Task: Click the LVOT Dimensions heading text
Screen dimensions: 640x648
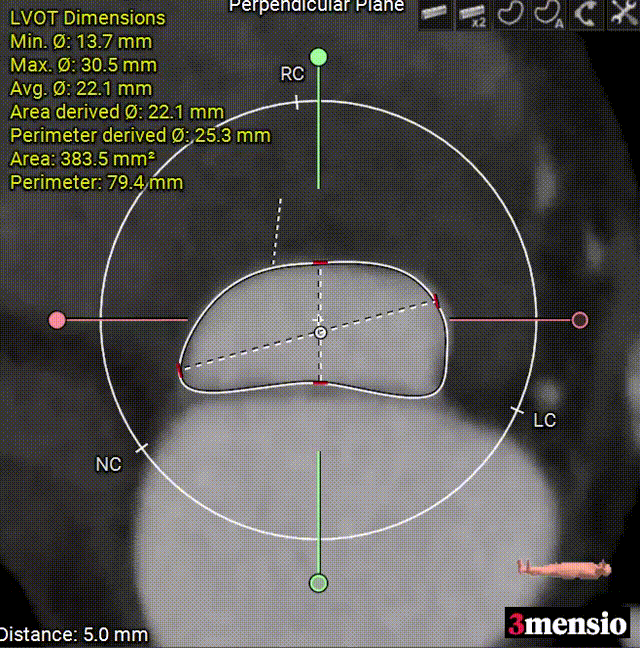Action: (87, 18)
